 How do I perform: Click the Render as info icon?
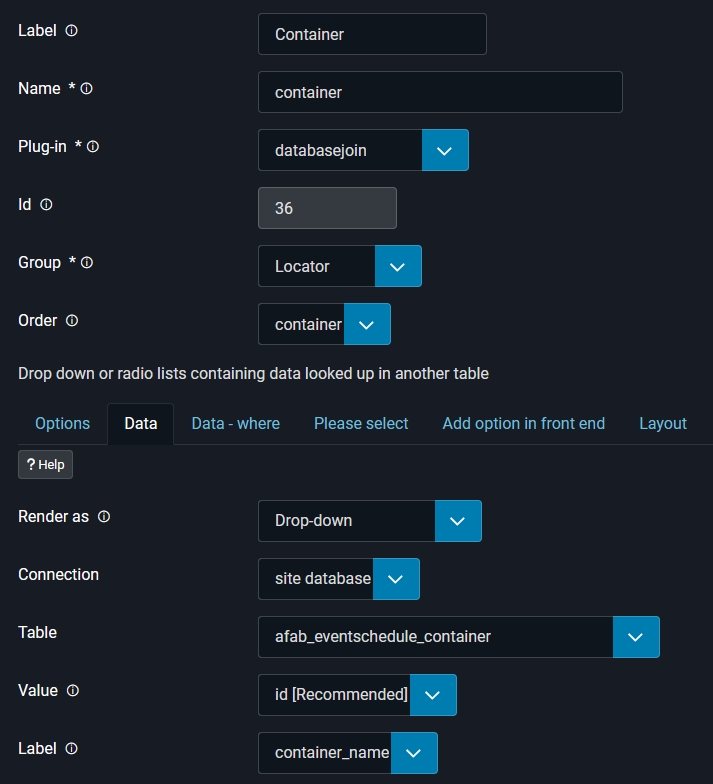point(104,517)
